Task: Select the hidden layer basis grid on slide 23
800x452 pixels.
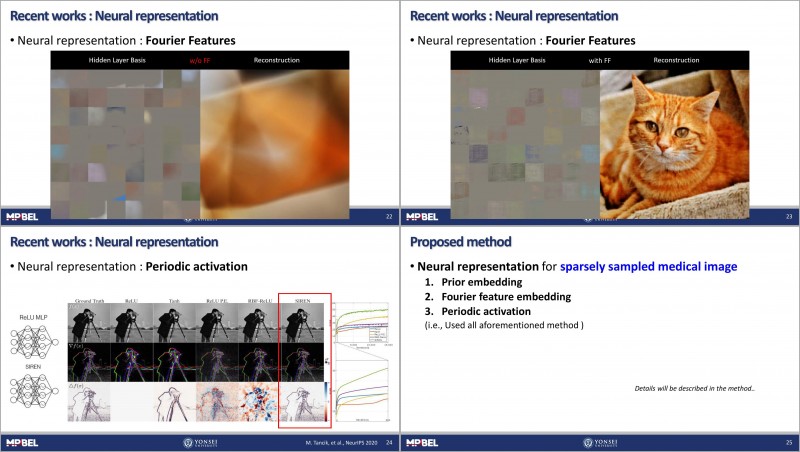Action: click(525, 144)
